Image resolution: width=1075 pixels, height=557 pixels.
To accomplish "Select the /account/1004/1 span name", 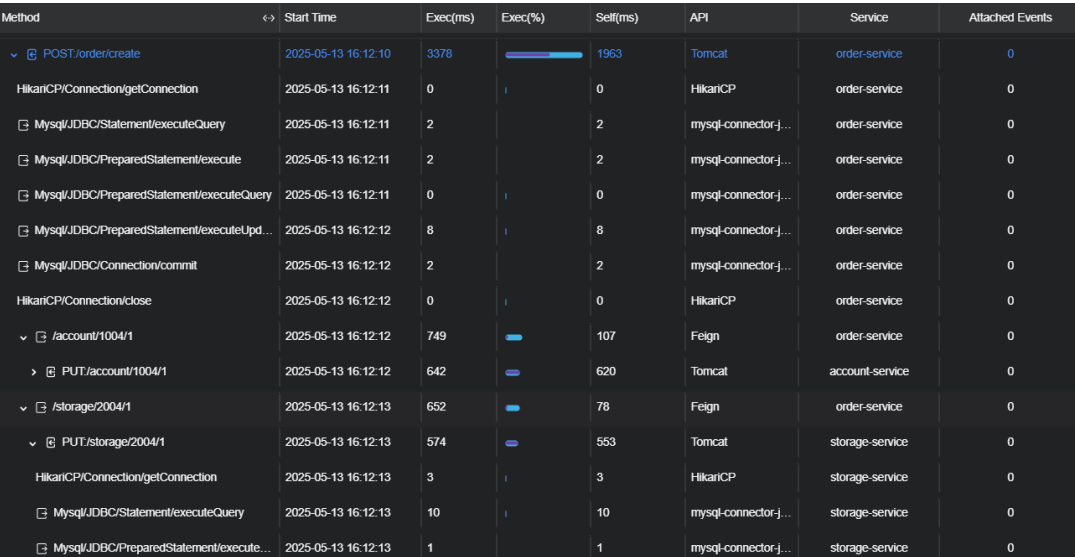I will click(x=91, y=336).
